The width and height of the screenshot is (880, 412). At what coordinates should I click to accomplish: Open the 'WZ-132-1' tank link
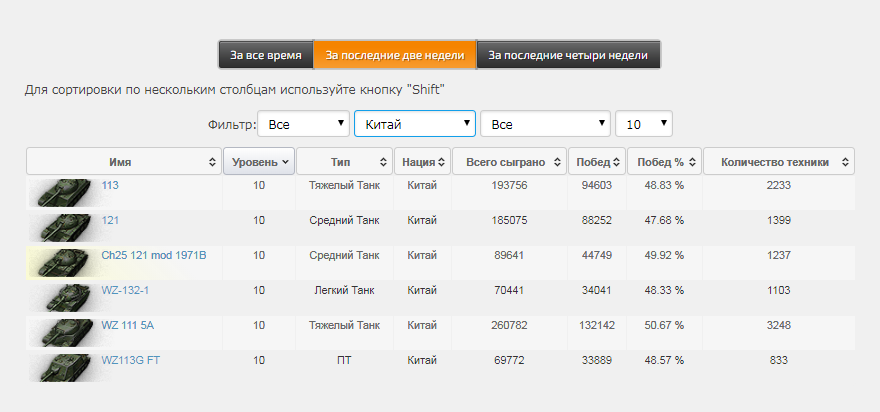(x=125, y=290)
